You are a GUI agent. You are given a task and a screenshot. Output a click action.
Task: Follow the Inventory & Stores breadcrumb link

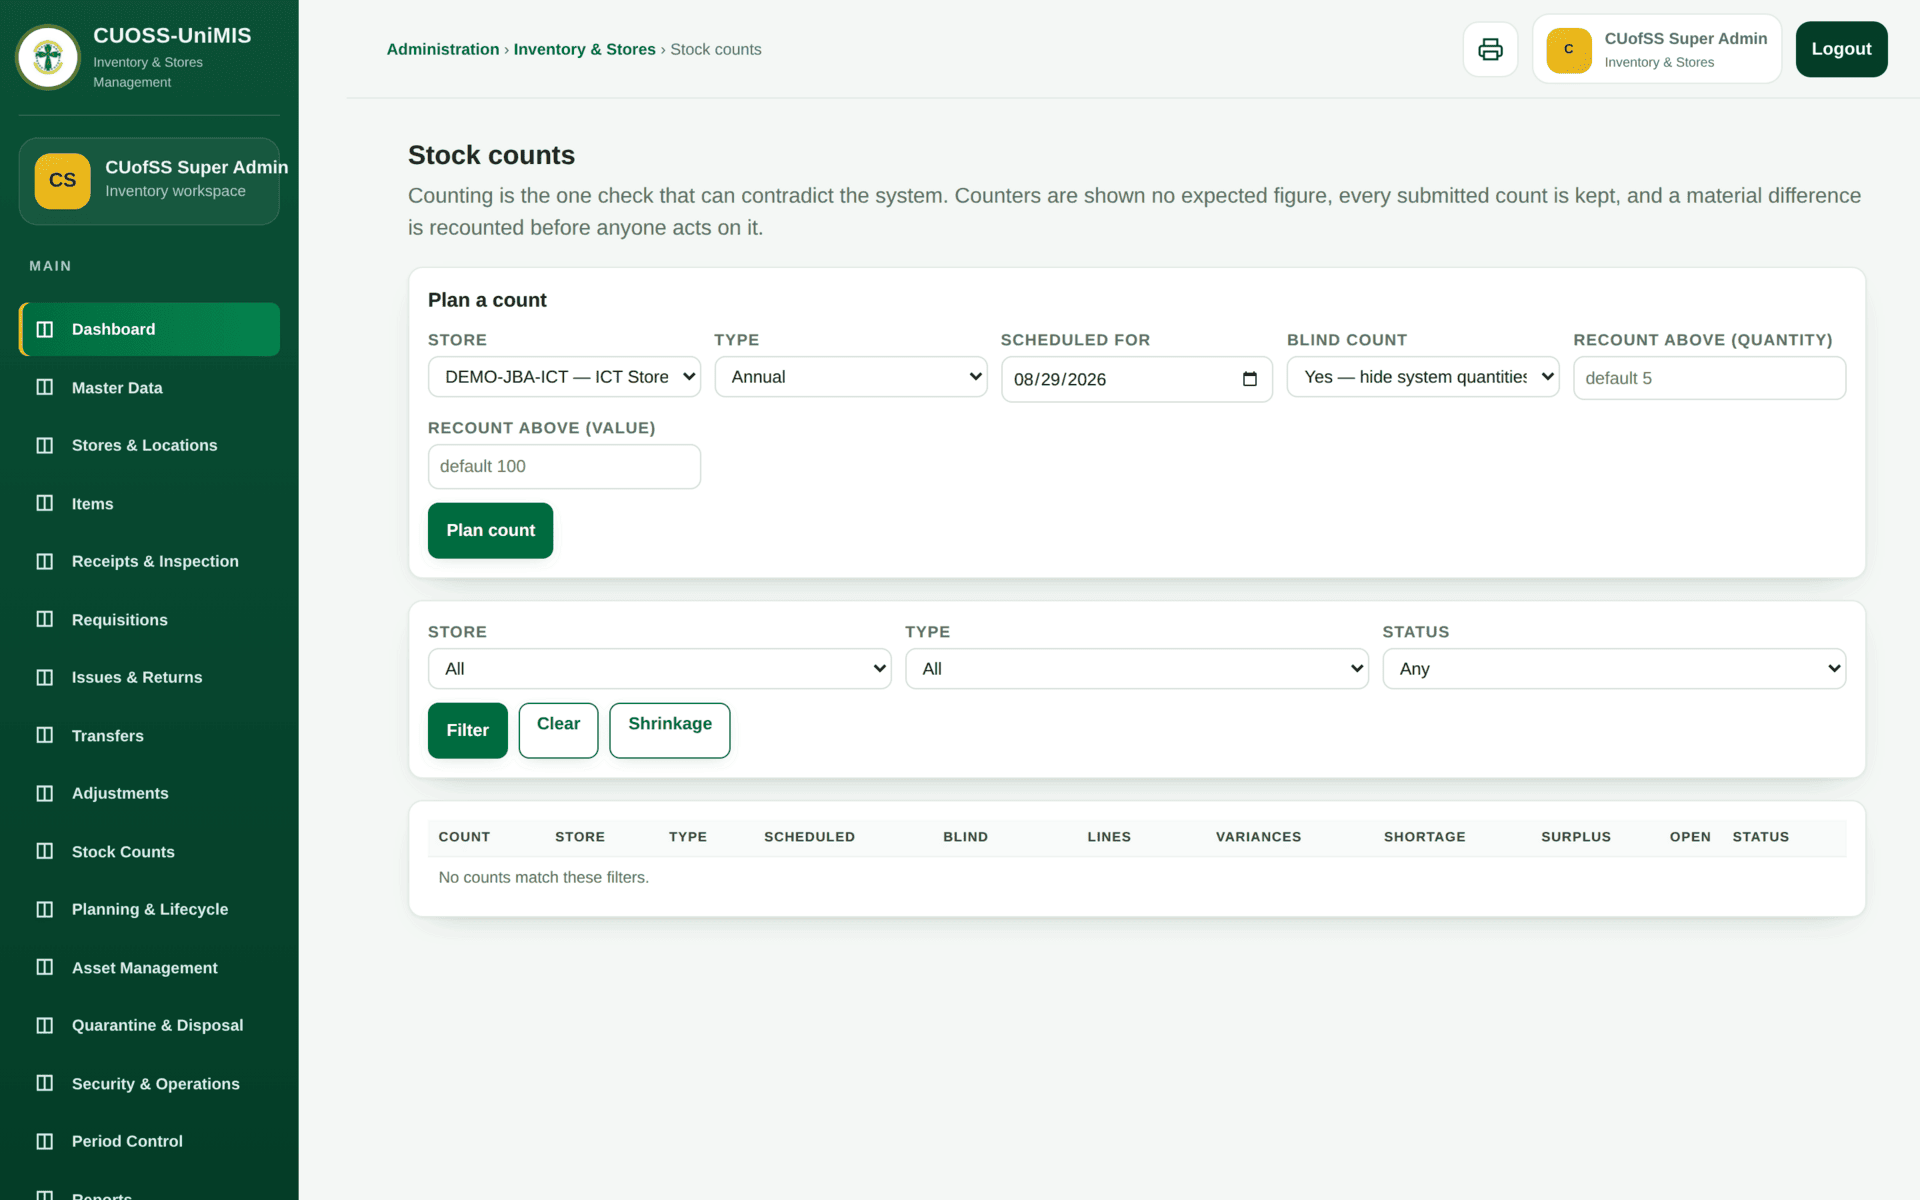point(584,49)
